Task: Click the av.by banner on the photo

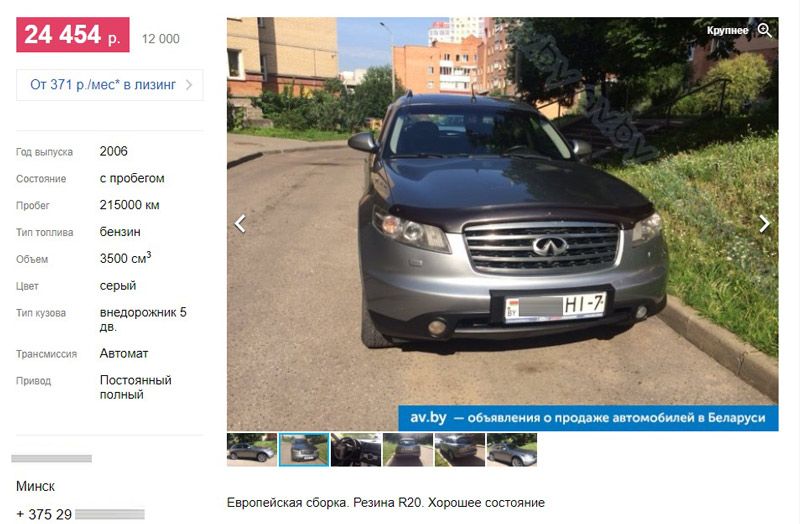Action: pos(588,418)
